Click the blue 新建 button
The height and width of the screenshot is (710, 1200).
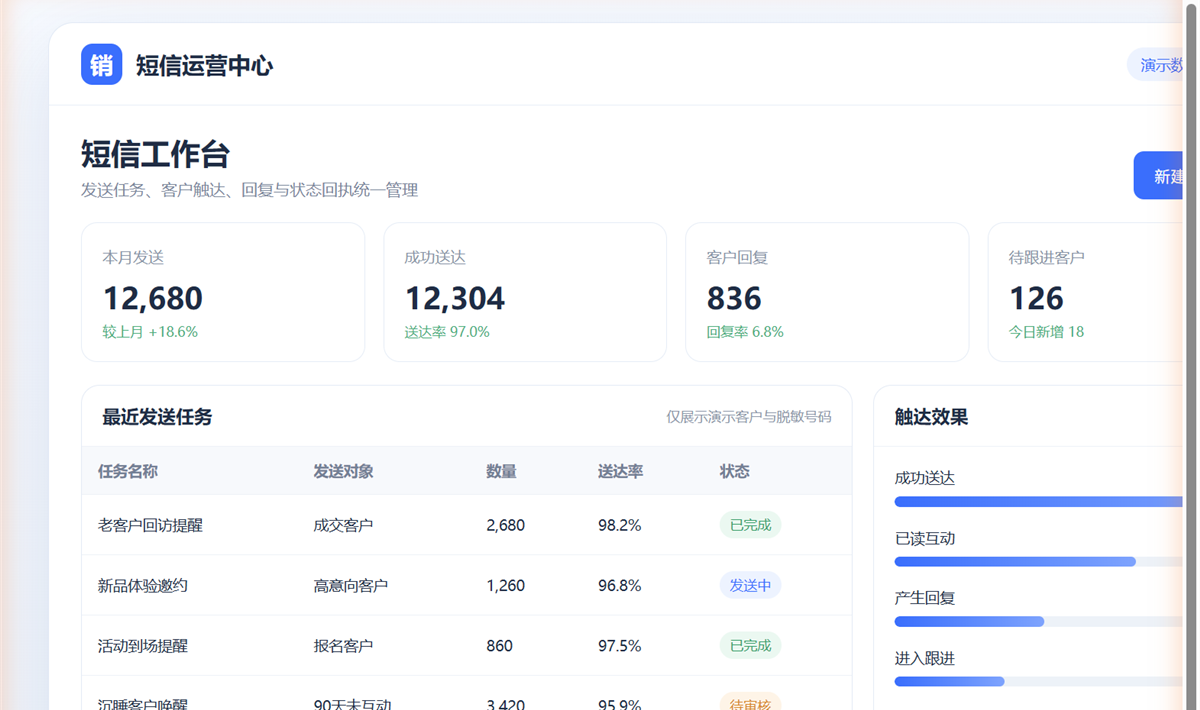tap(1159, 176)
